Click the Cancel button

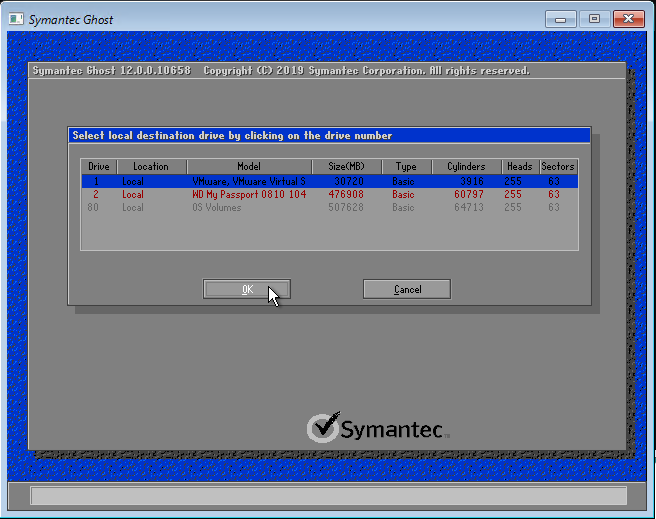tap(407, 289)
